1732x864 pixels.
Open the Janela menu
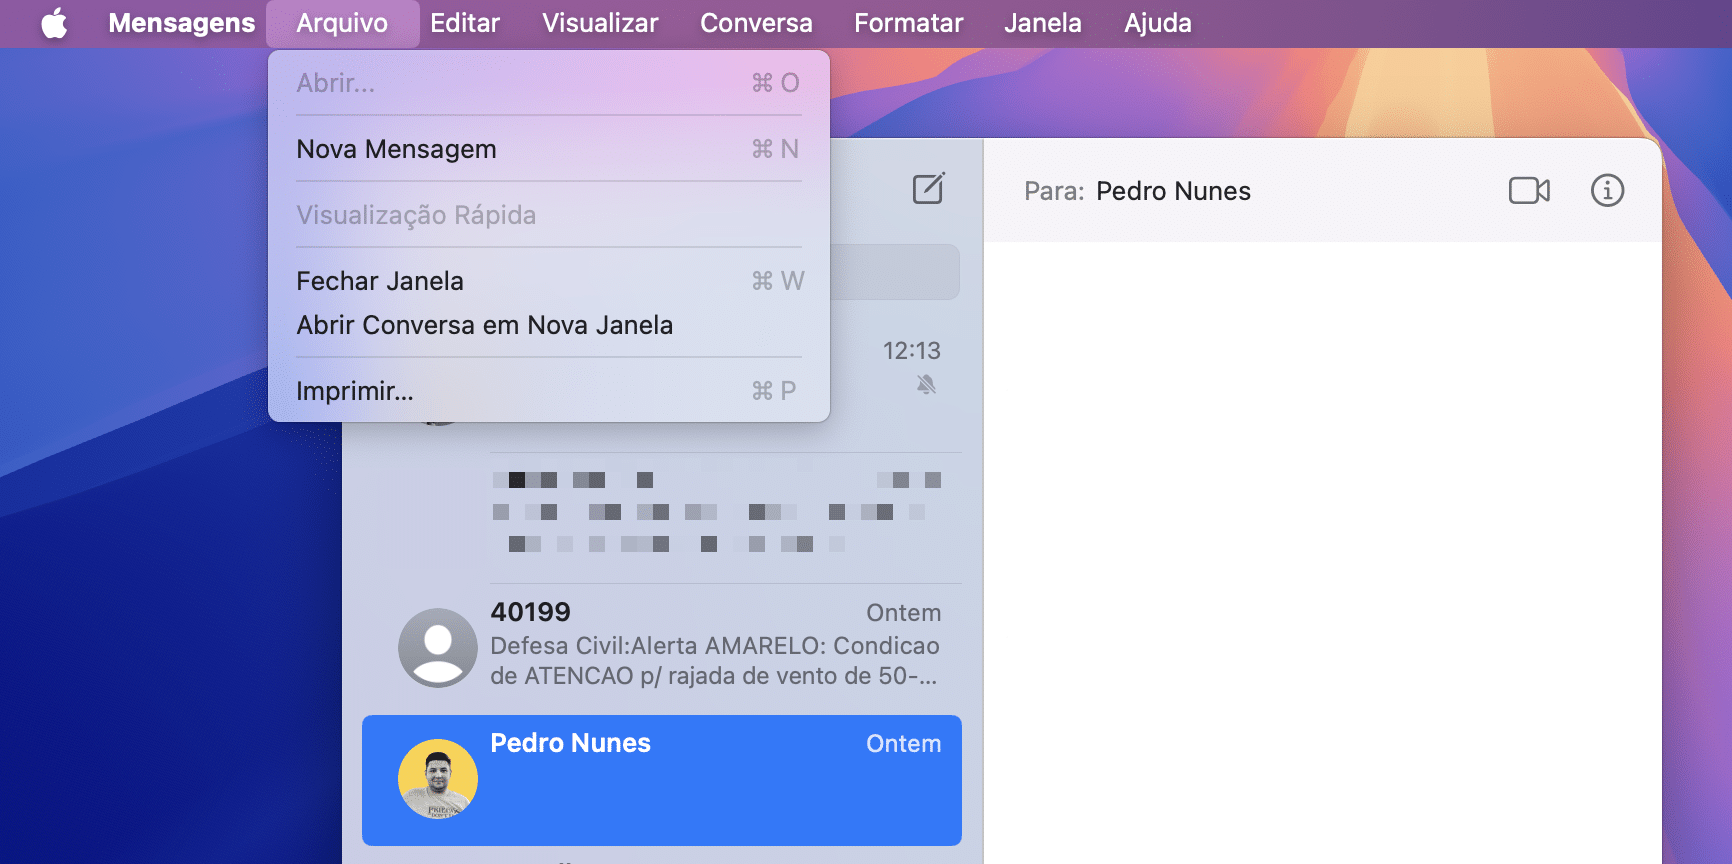1042,23
